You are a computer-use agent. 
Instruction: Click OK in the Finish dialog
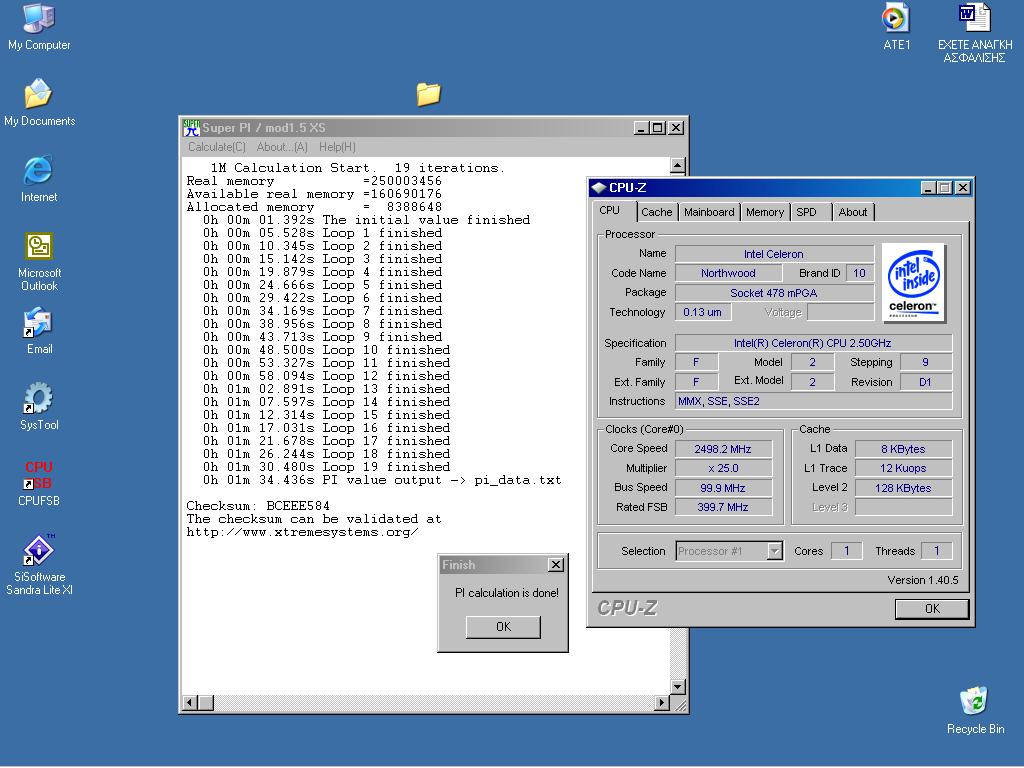coord(503,627)
